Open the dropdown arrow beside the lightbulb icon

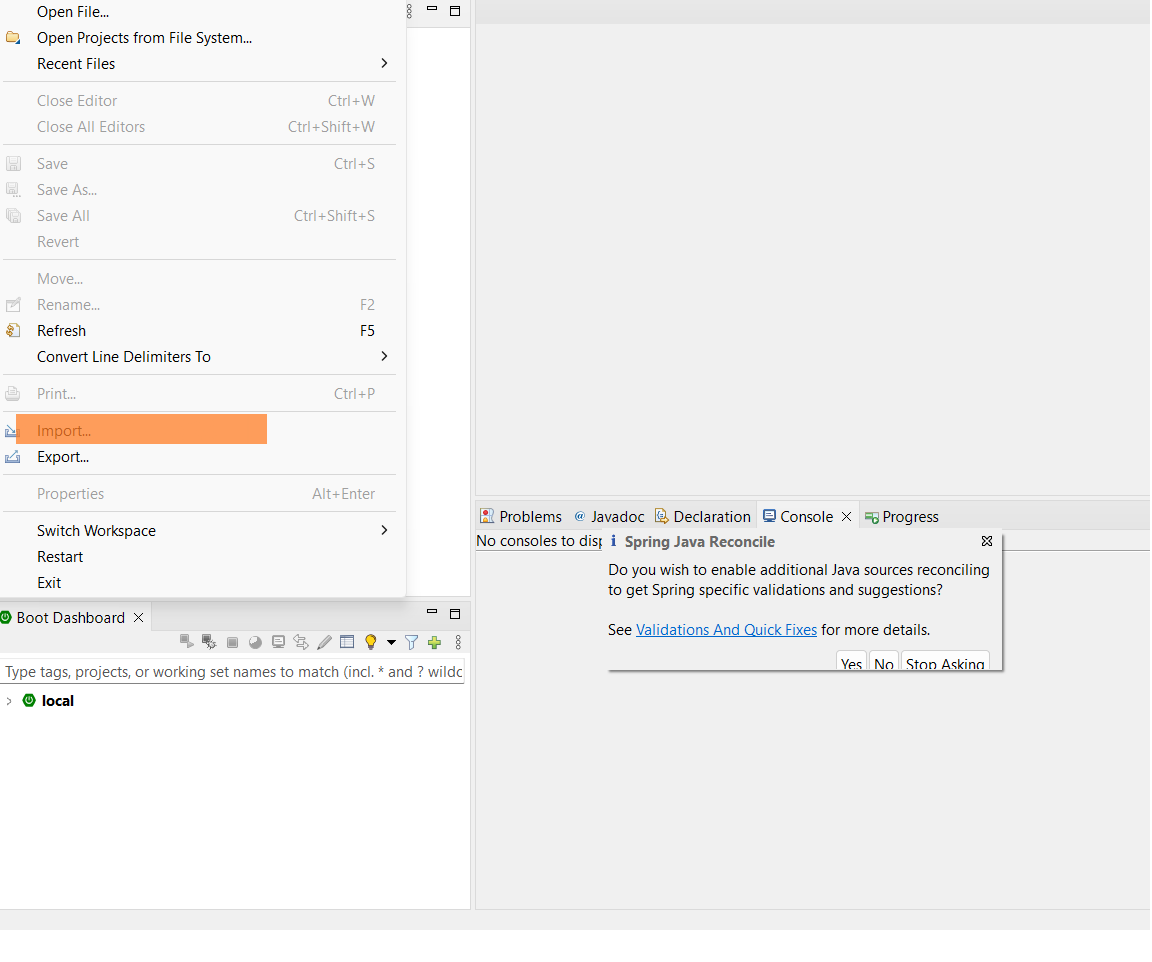click(x=391, y=642)
